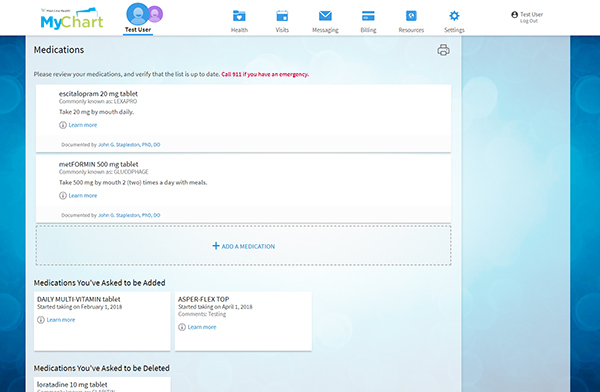
Task: Click ADD A MEDICATION text
Action: [x=248, y=247]
